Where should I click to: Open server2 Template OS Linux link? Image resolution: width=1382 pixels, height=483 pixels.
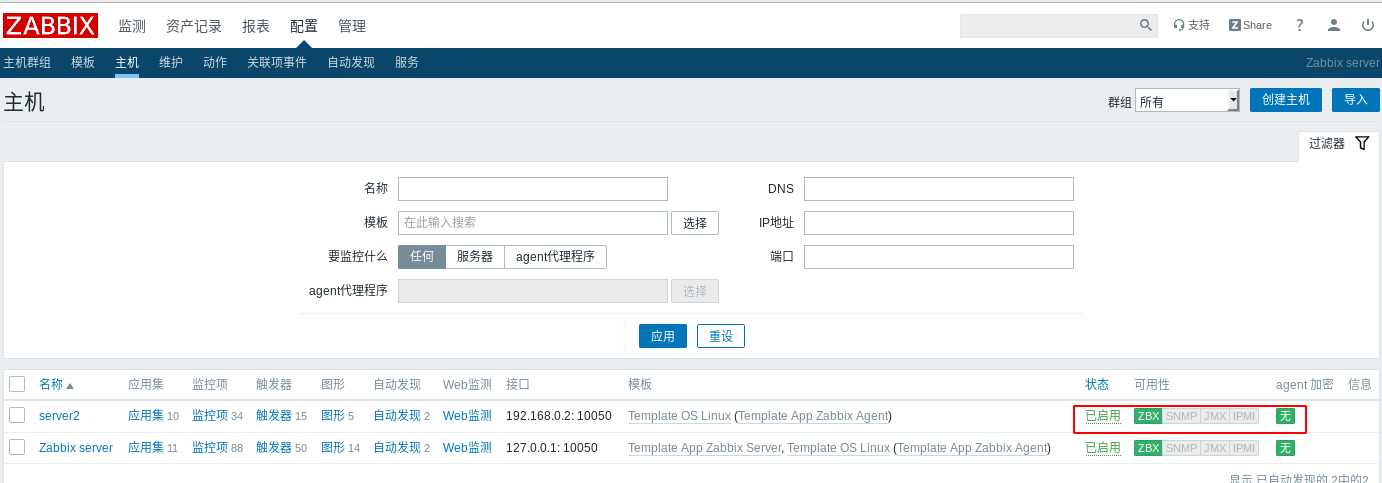point(679,416)
